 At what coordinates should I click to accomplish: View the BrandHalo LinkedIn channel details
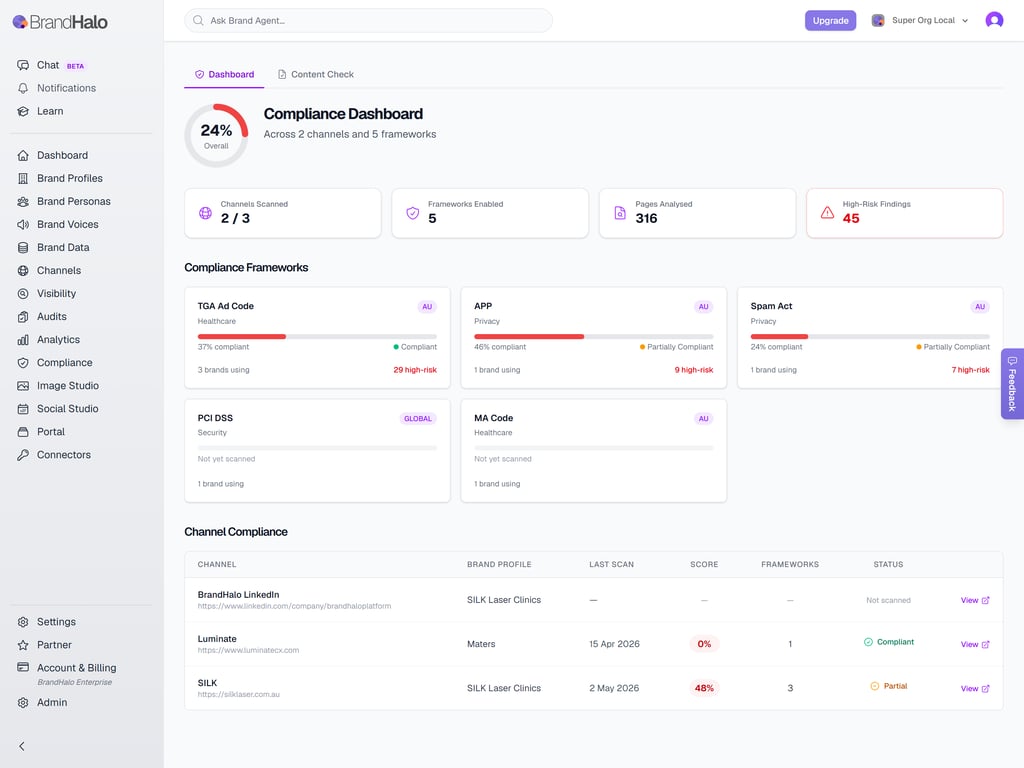[x=974, y=600]
